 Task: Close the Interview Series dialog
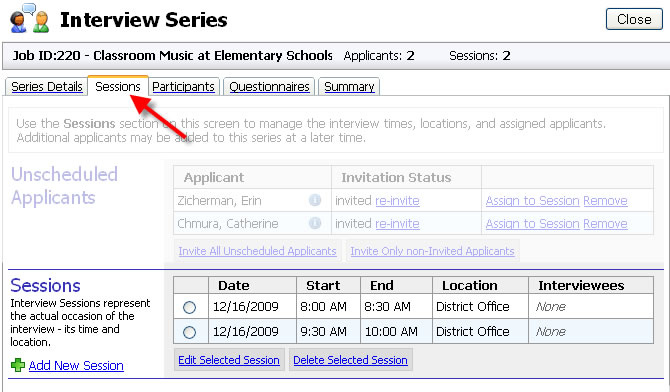(x=634, y=19)
